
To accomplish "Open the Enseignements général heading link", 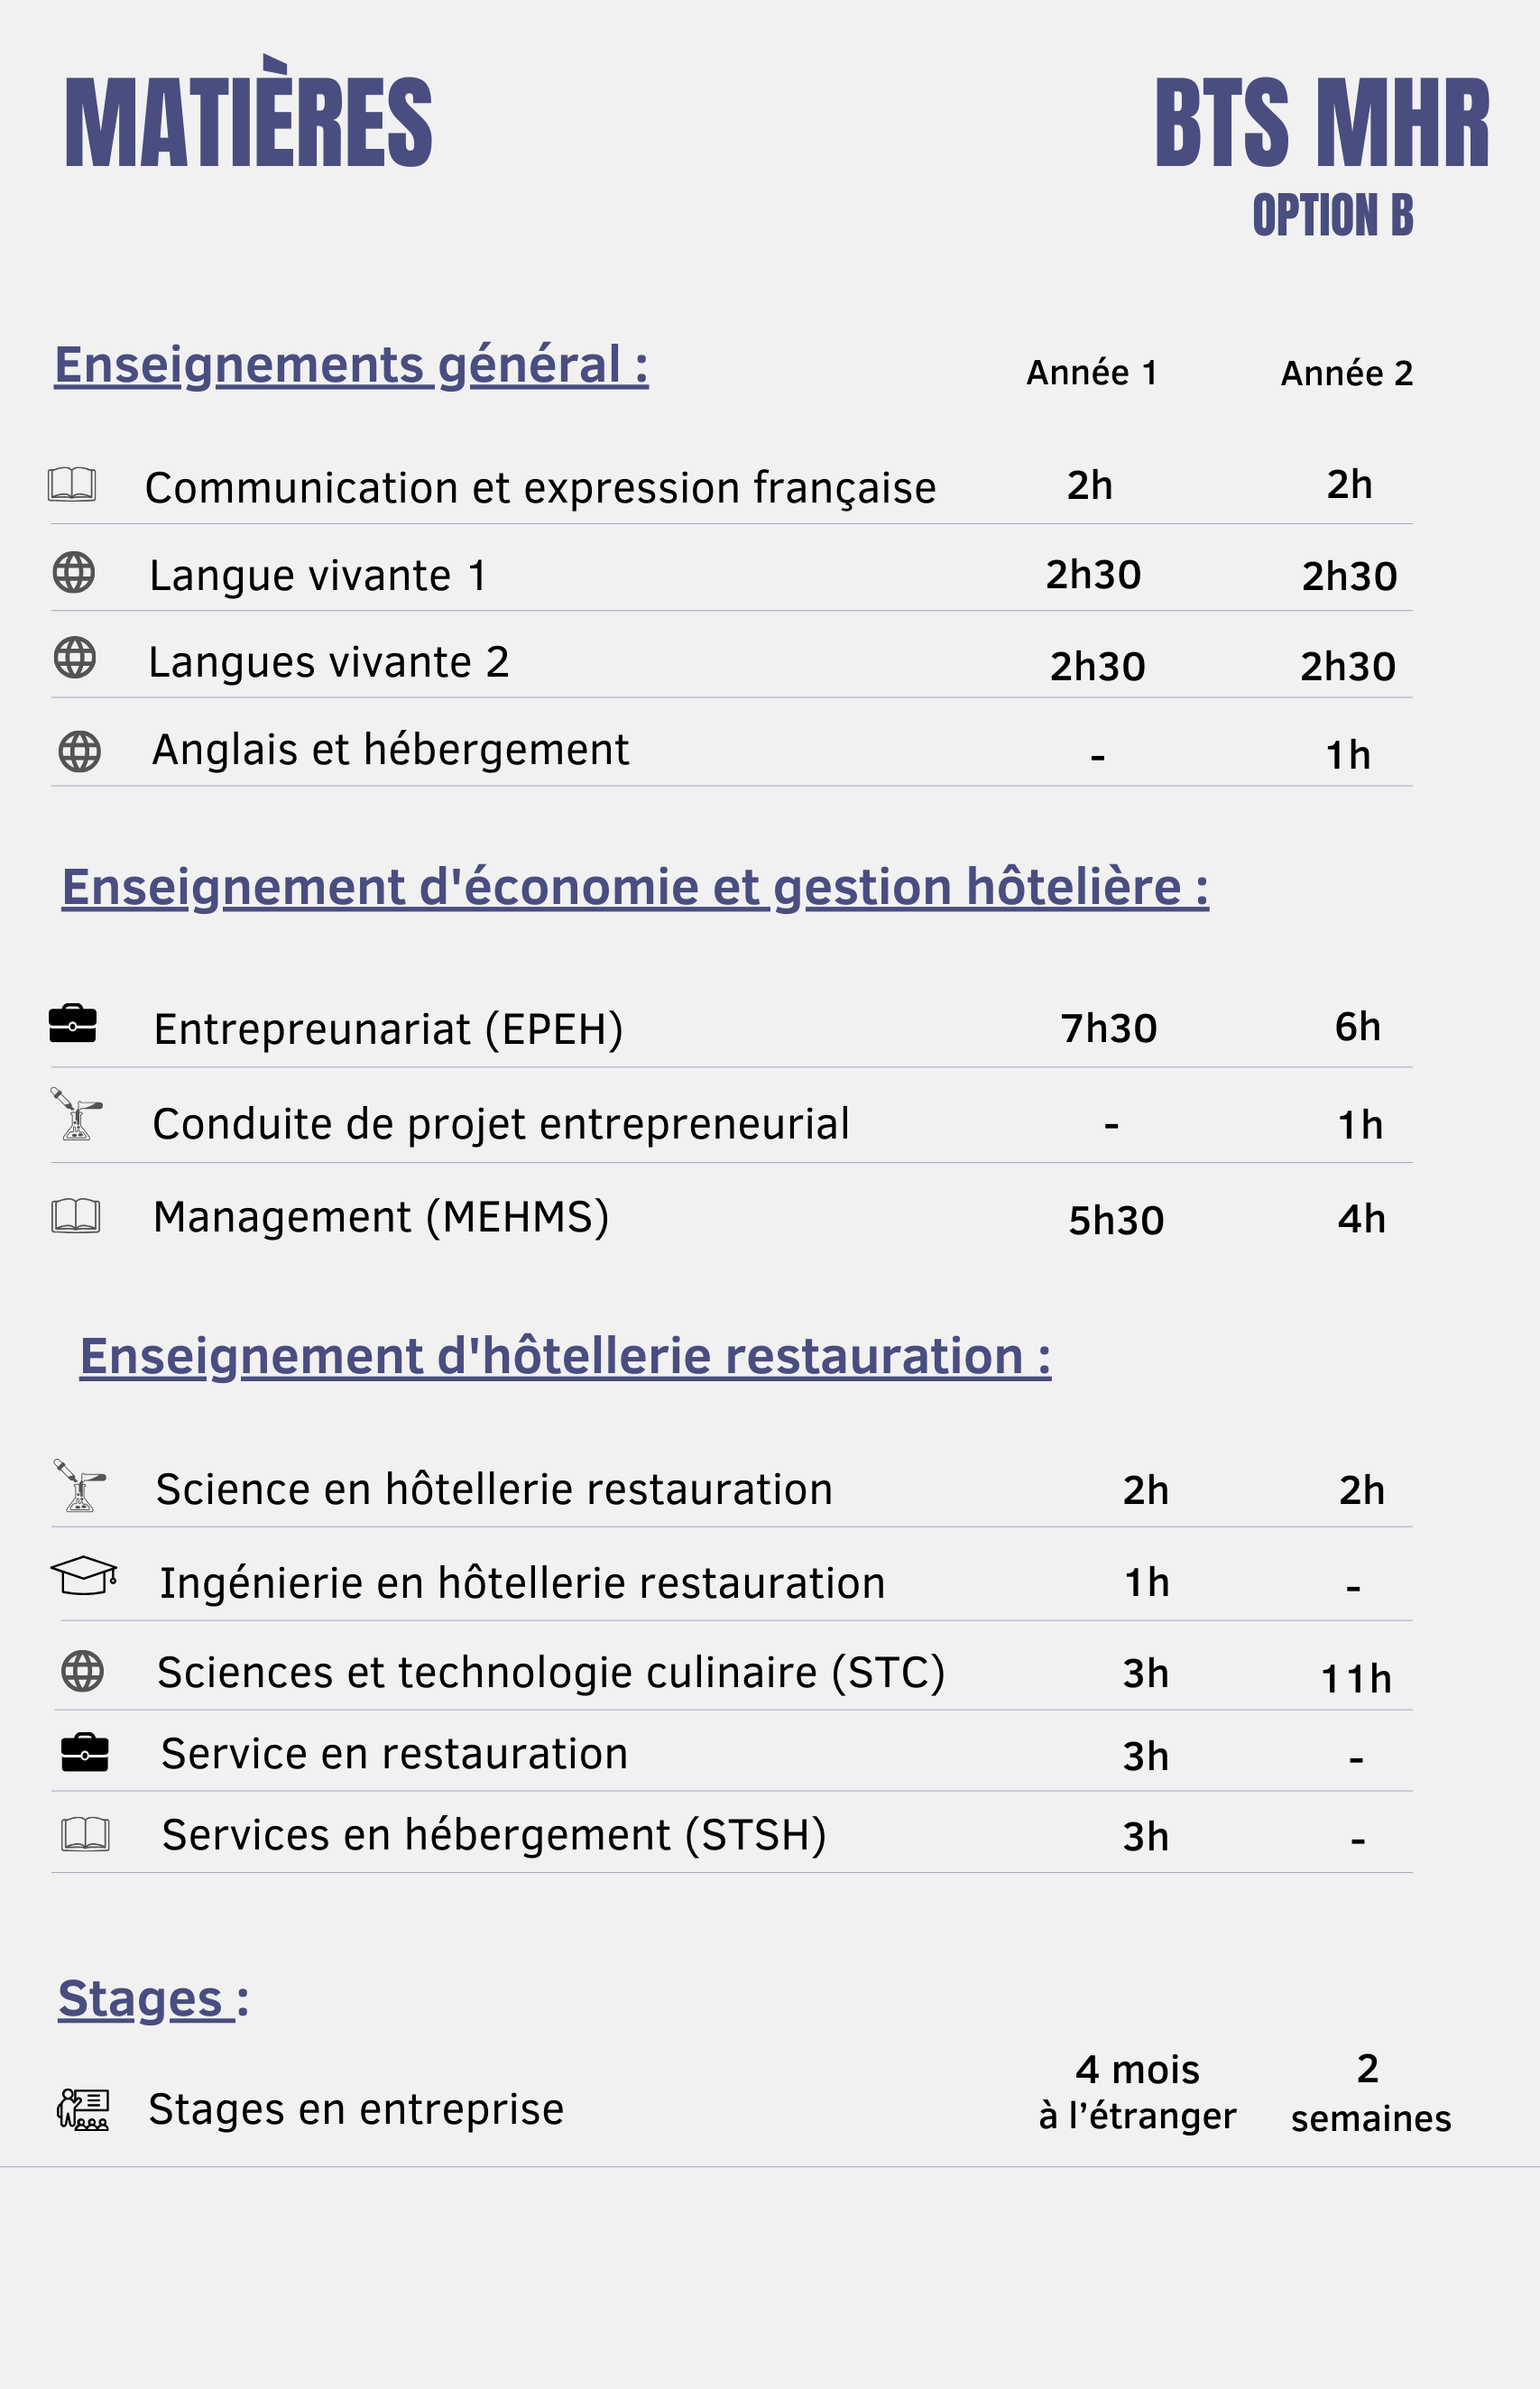I will tap(351, 365).
